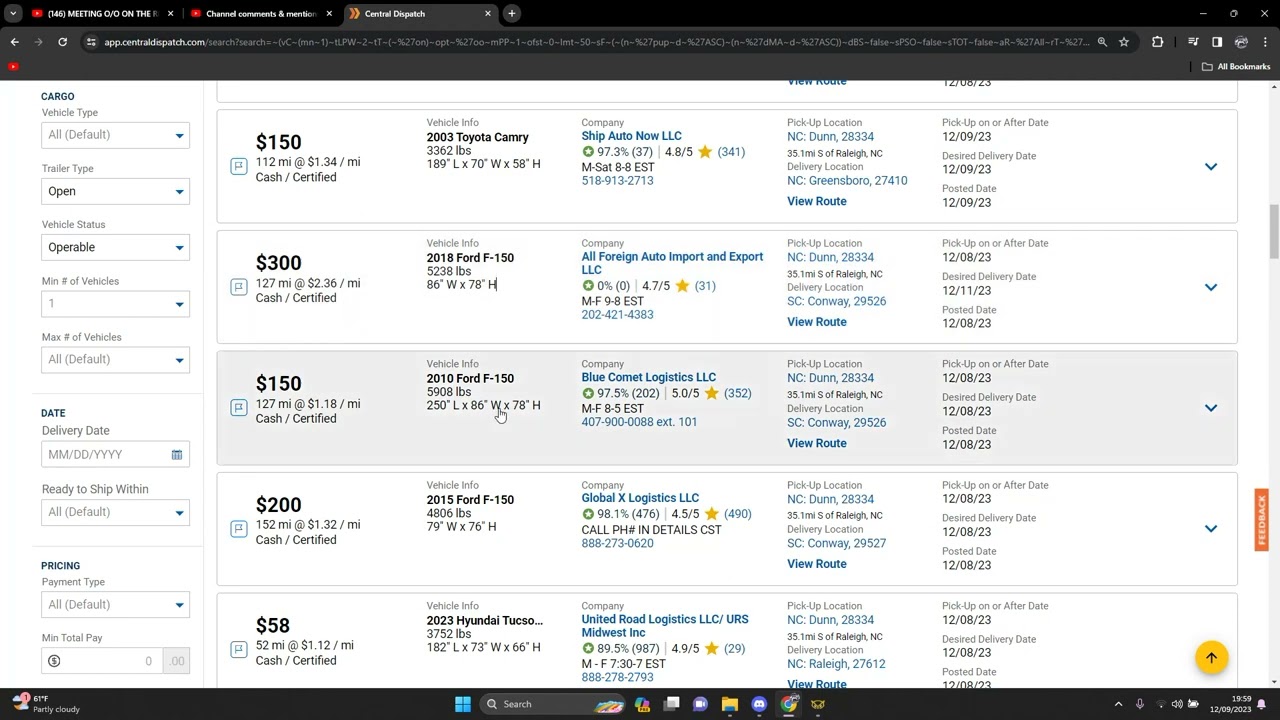The height and width of the screenshot is (720, 1280).
Task: Open the browser side panel icon
Action: (1217, 42)
